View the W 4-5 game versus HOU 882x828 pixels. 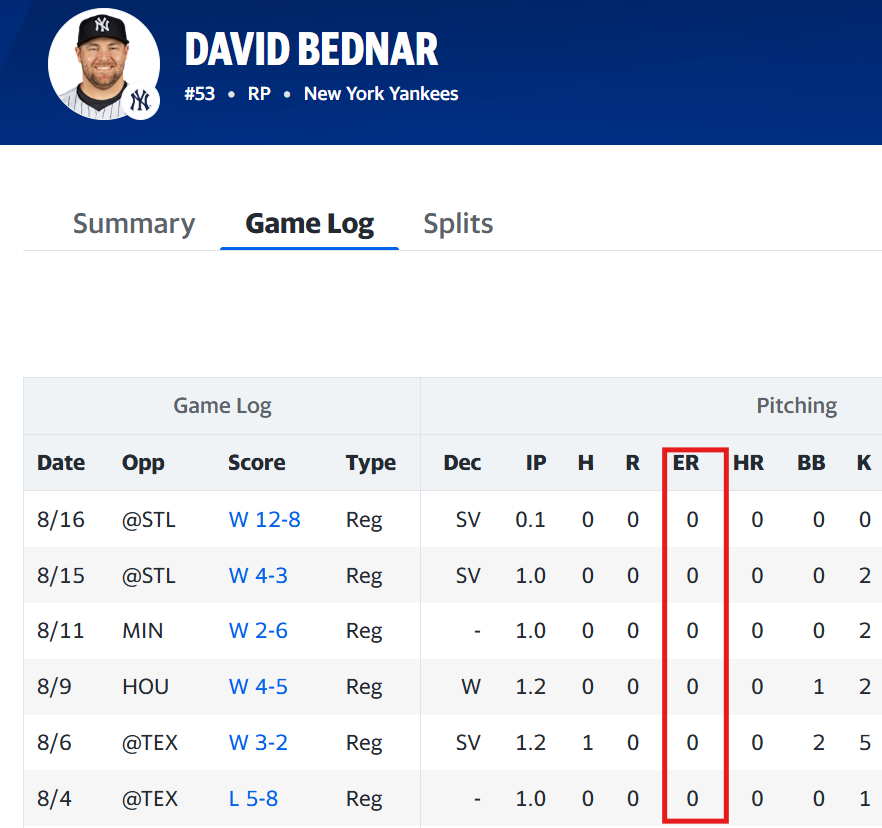pos(258,687)
